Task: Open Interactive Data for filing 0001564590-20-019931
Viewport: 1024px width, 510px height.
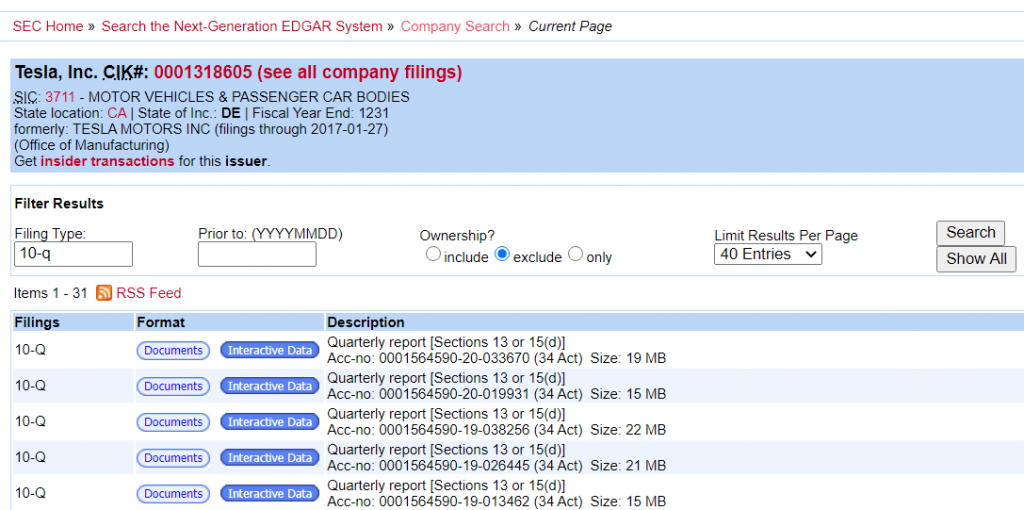Action: tap(270, 386)
